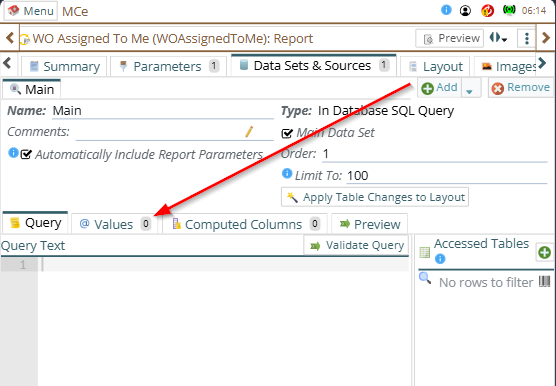
Task: Click the Type value In Database SQL Query
Action: pos(386,111)
